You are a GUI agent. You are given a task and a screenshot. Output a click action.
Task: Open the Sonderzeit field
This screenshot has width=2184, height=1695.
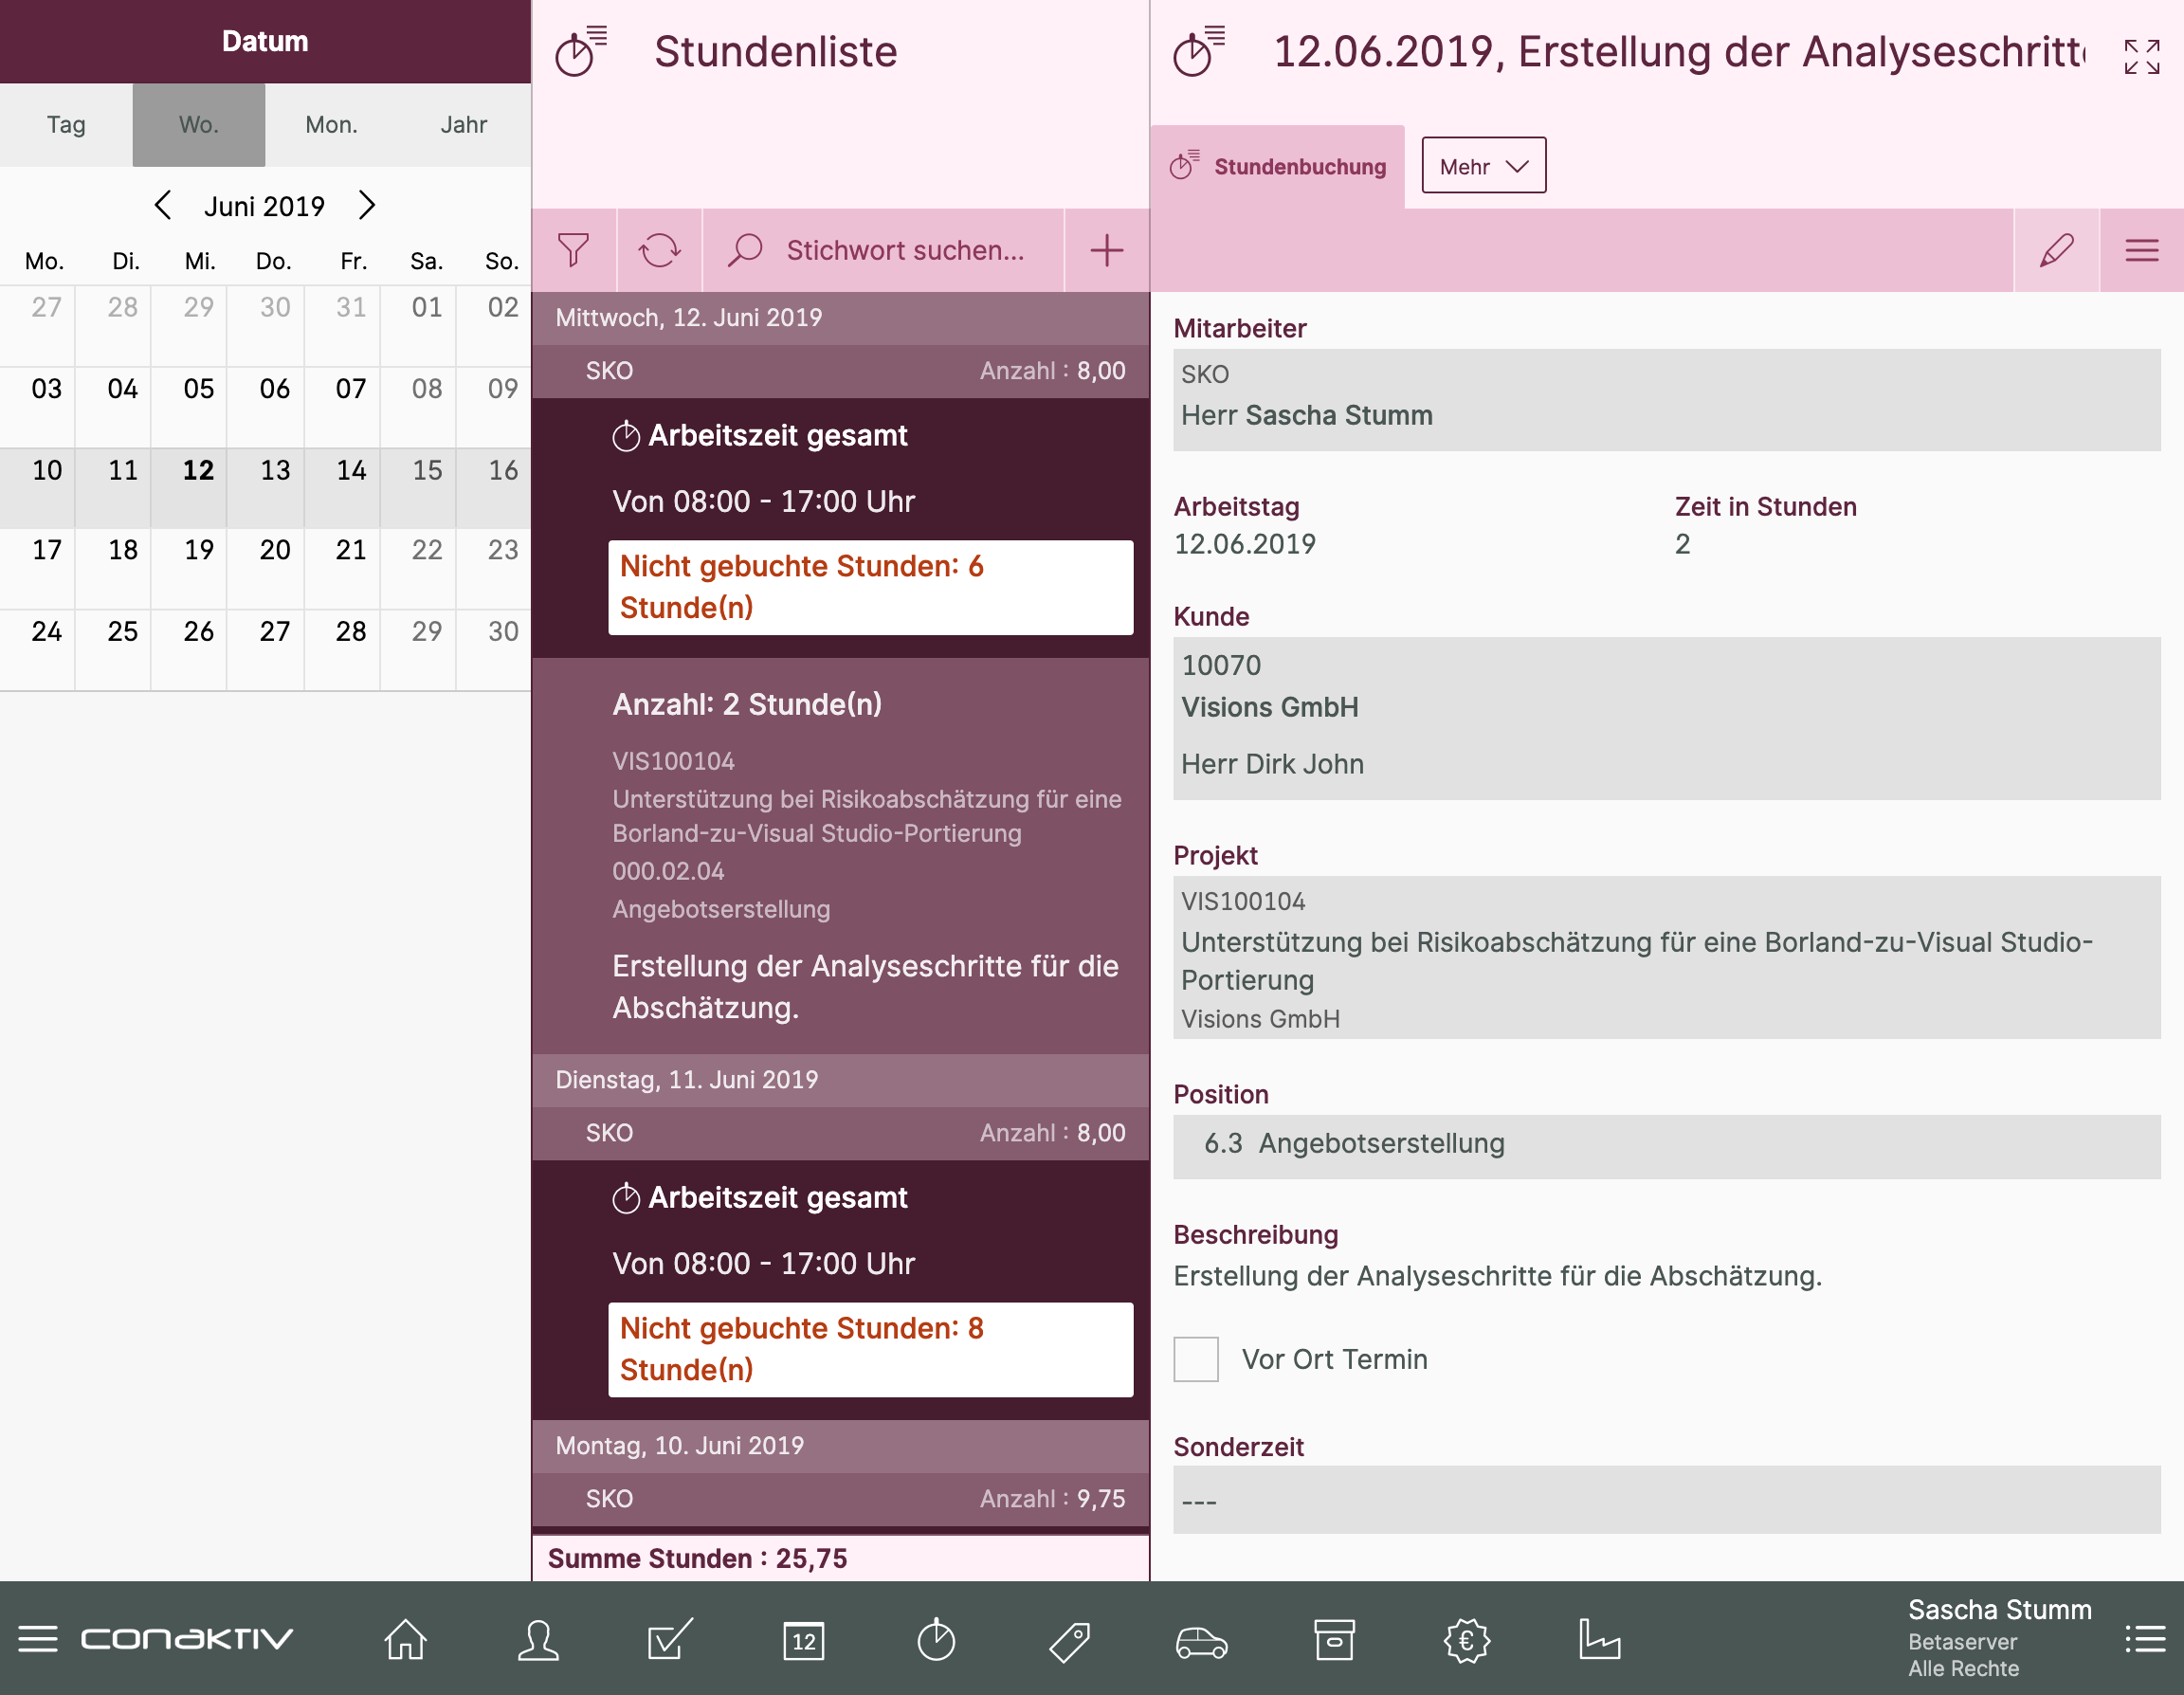(1666, 1500)
